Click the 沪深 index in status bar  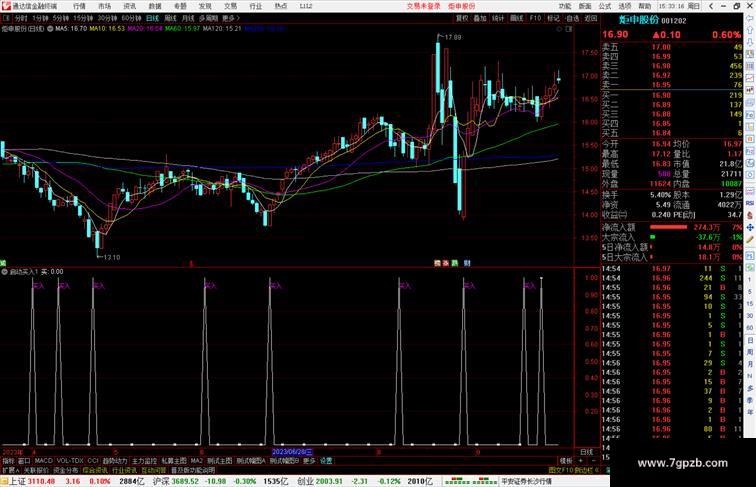(x=161, y=481)
